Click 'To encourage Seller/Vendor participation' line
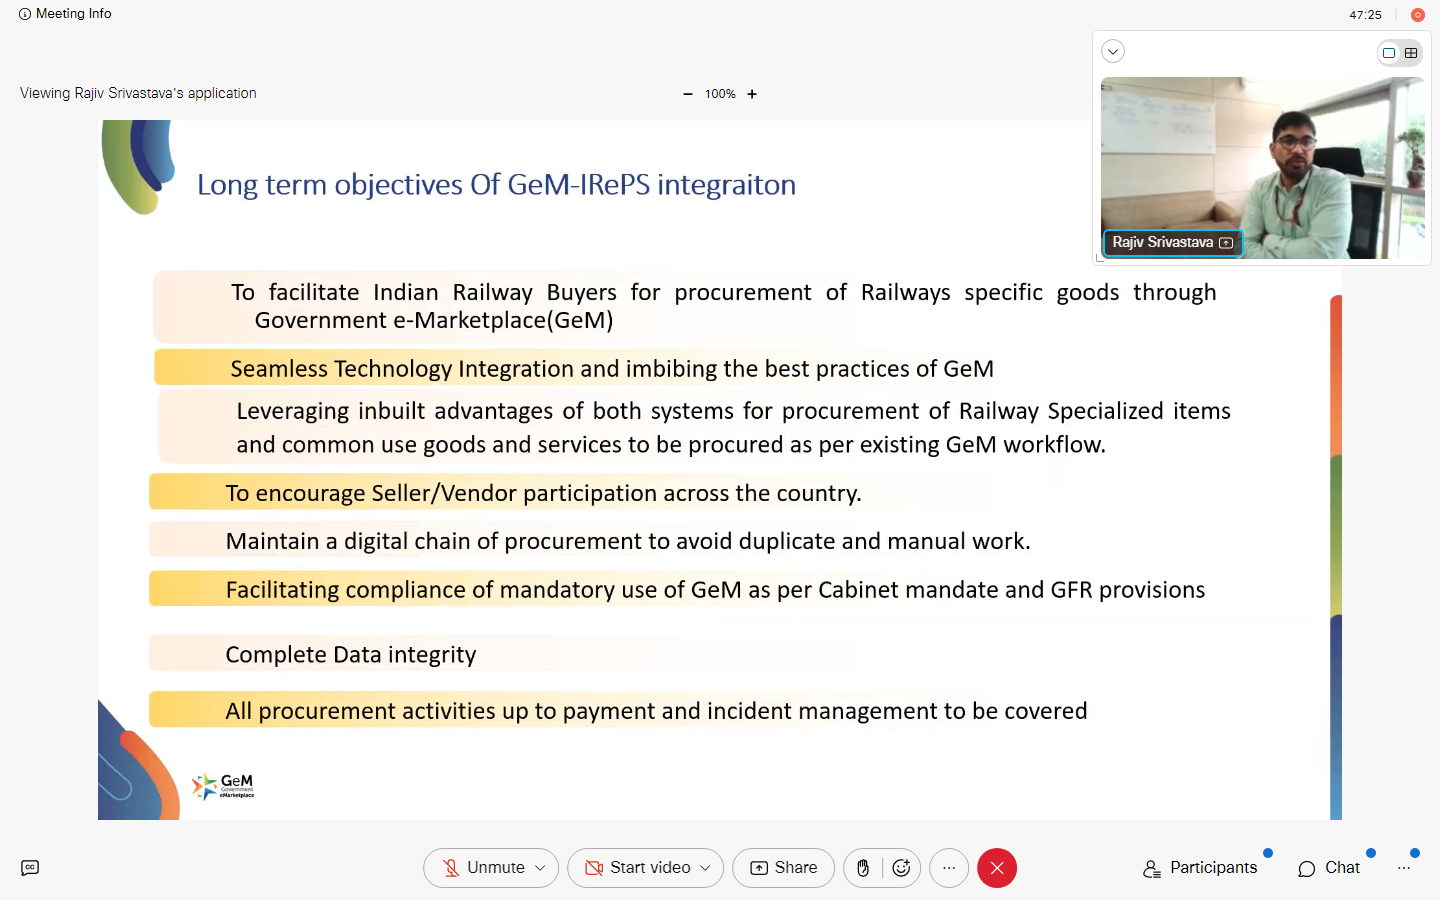1440x900 pixels. [x=543, y=493]
